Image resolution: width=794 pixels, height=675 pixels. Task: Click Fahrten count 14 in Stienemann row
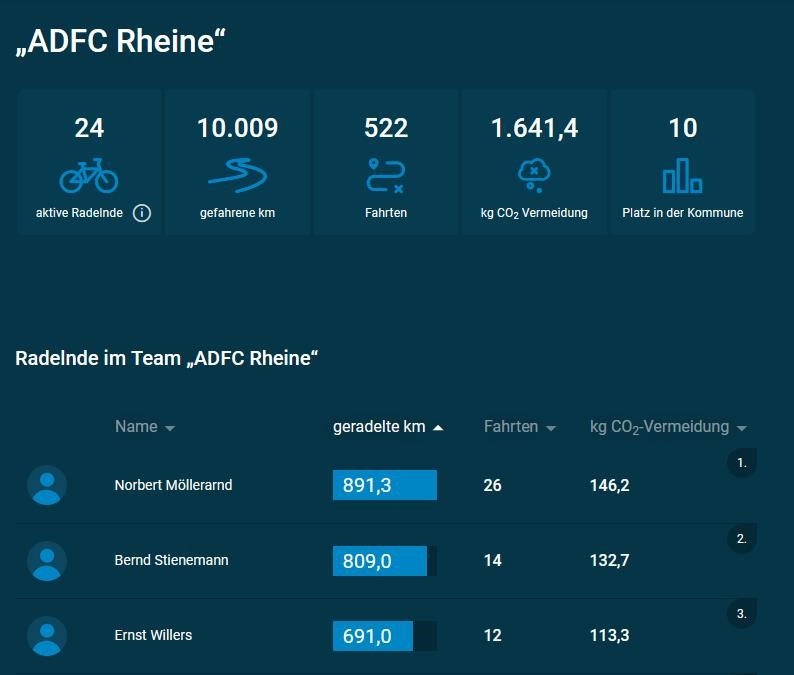pyautogui.click(x=492, y=560)
